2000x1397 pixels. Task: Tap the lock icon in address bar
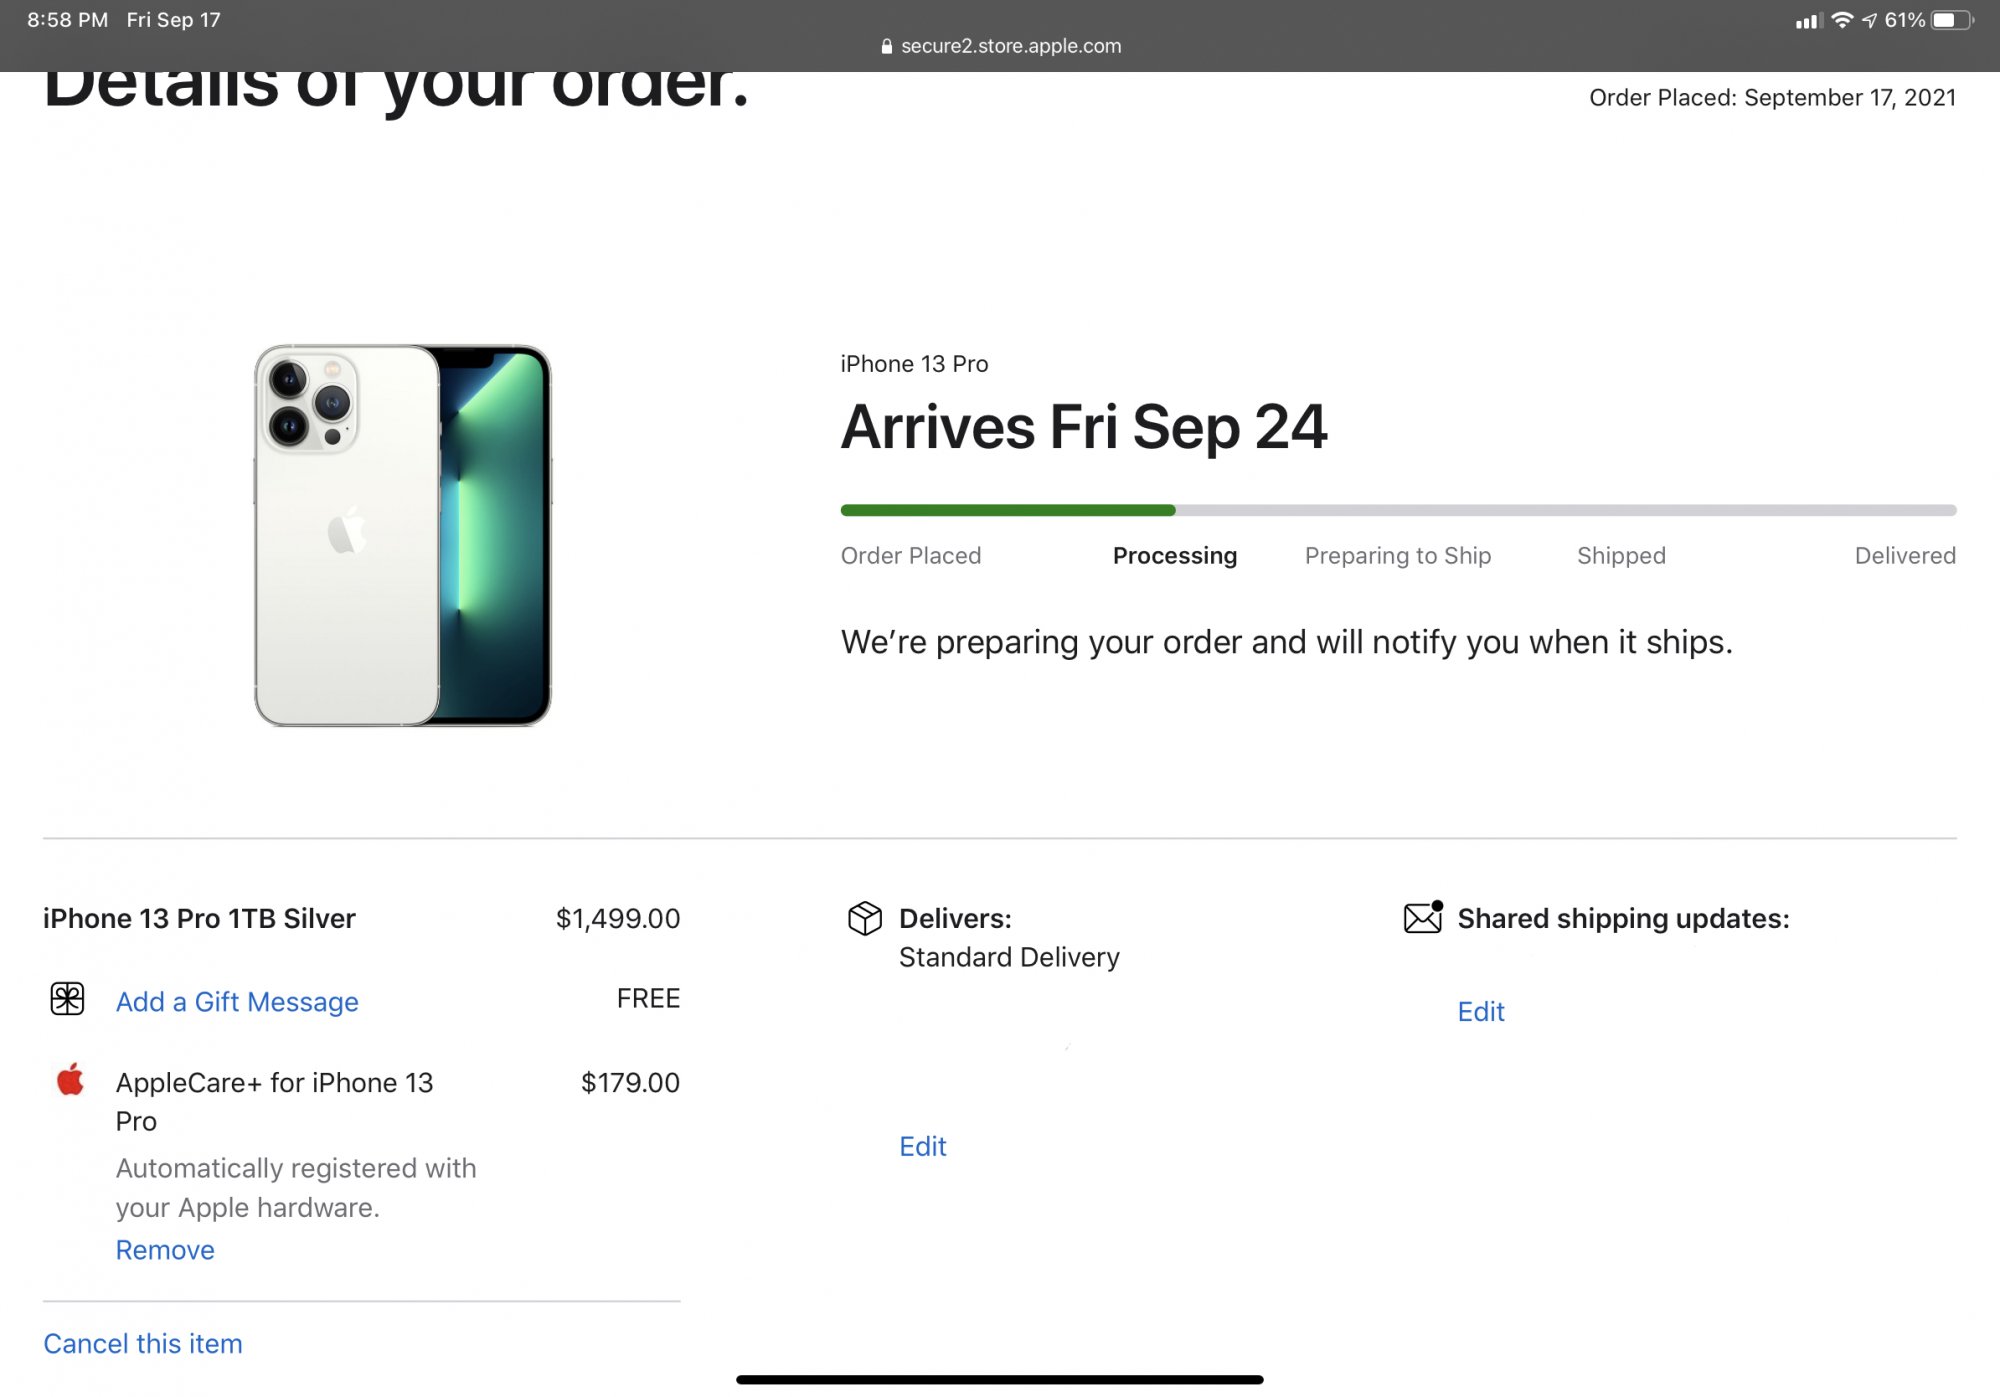(886, 46)
